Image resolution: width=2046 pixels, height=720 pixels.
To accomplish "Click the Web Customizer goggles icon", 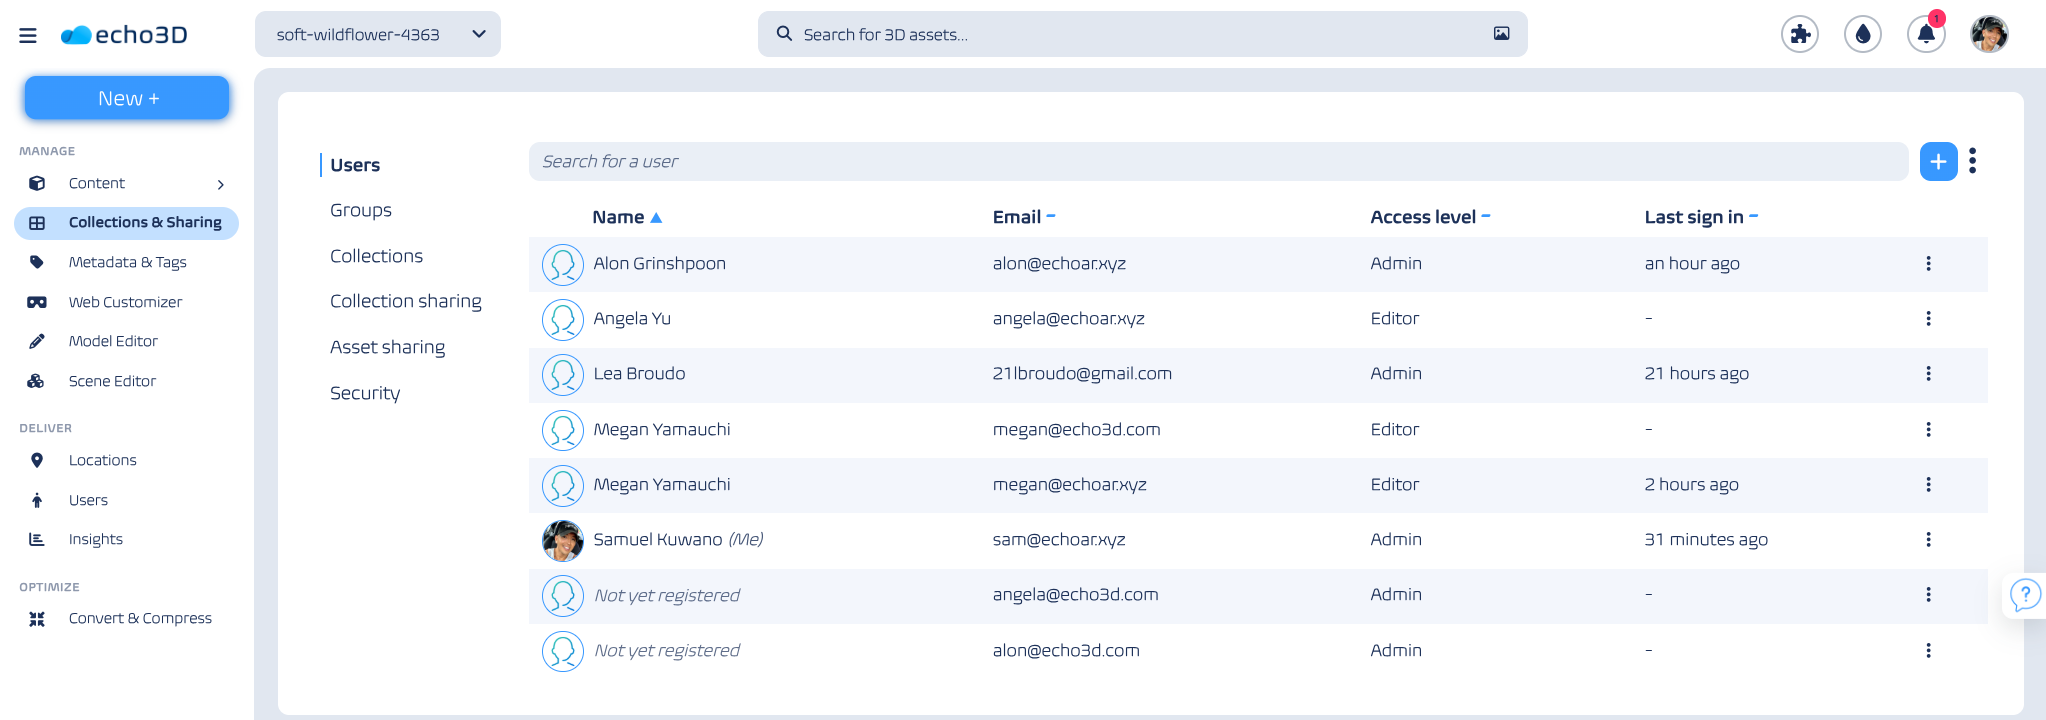I will tap(37, 302).
